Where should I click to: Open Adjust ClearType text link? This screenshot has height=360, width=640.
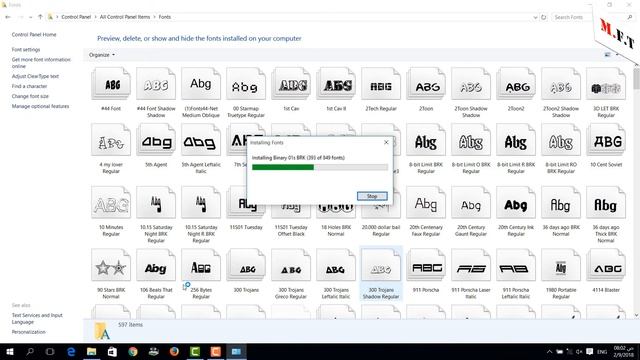point(35,76)
